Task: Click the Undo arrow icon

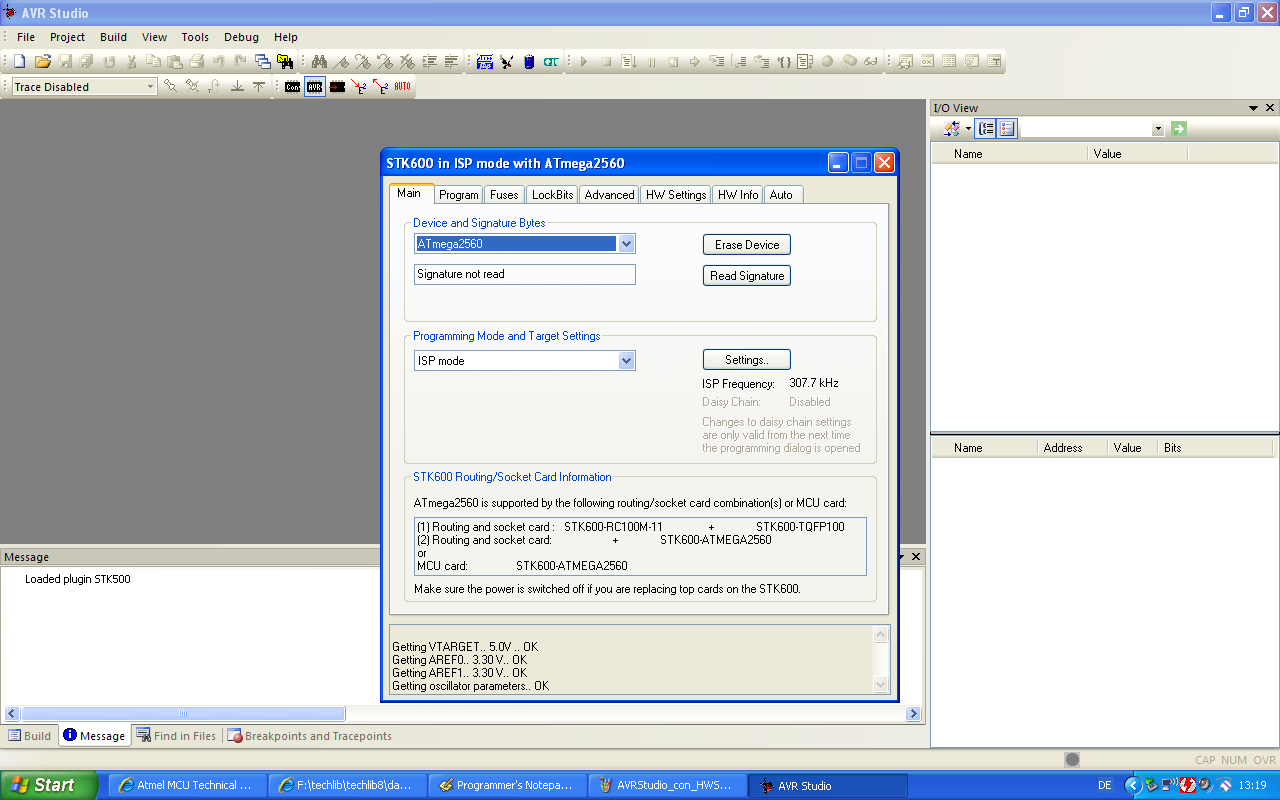Action: click(219, 62)
